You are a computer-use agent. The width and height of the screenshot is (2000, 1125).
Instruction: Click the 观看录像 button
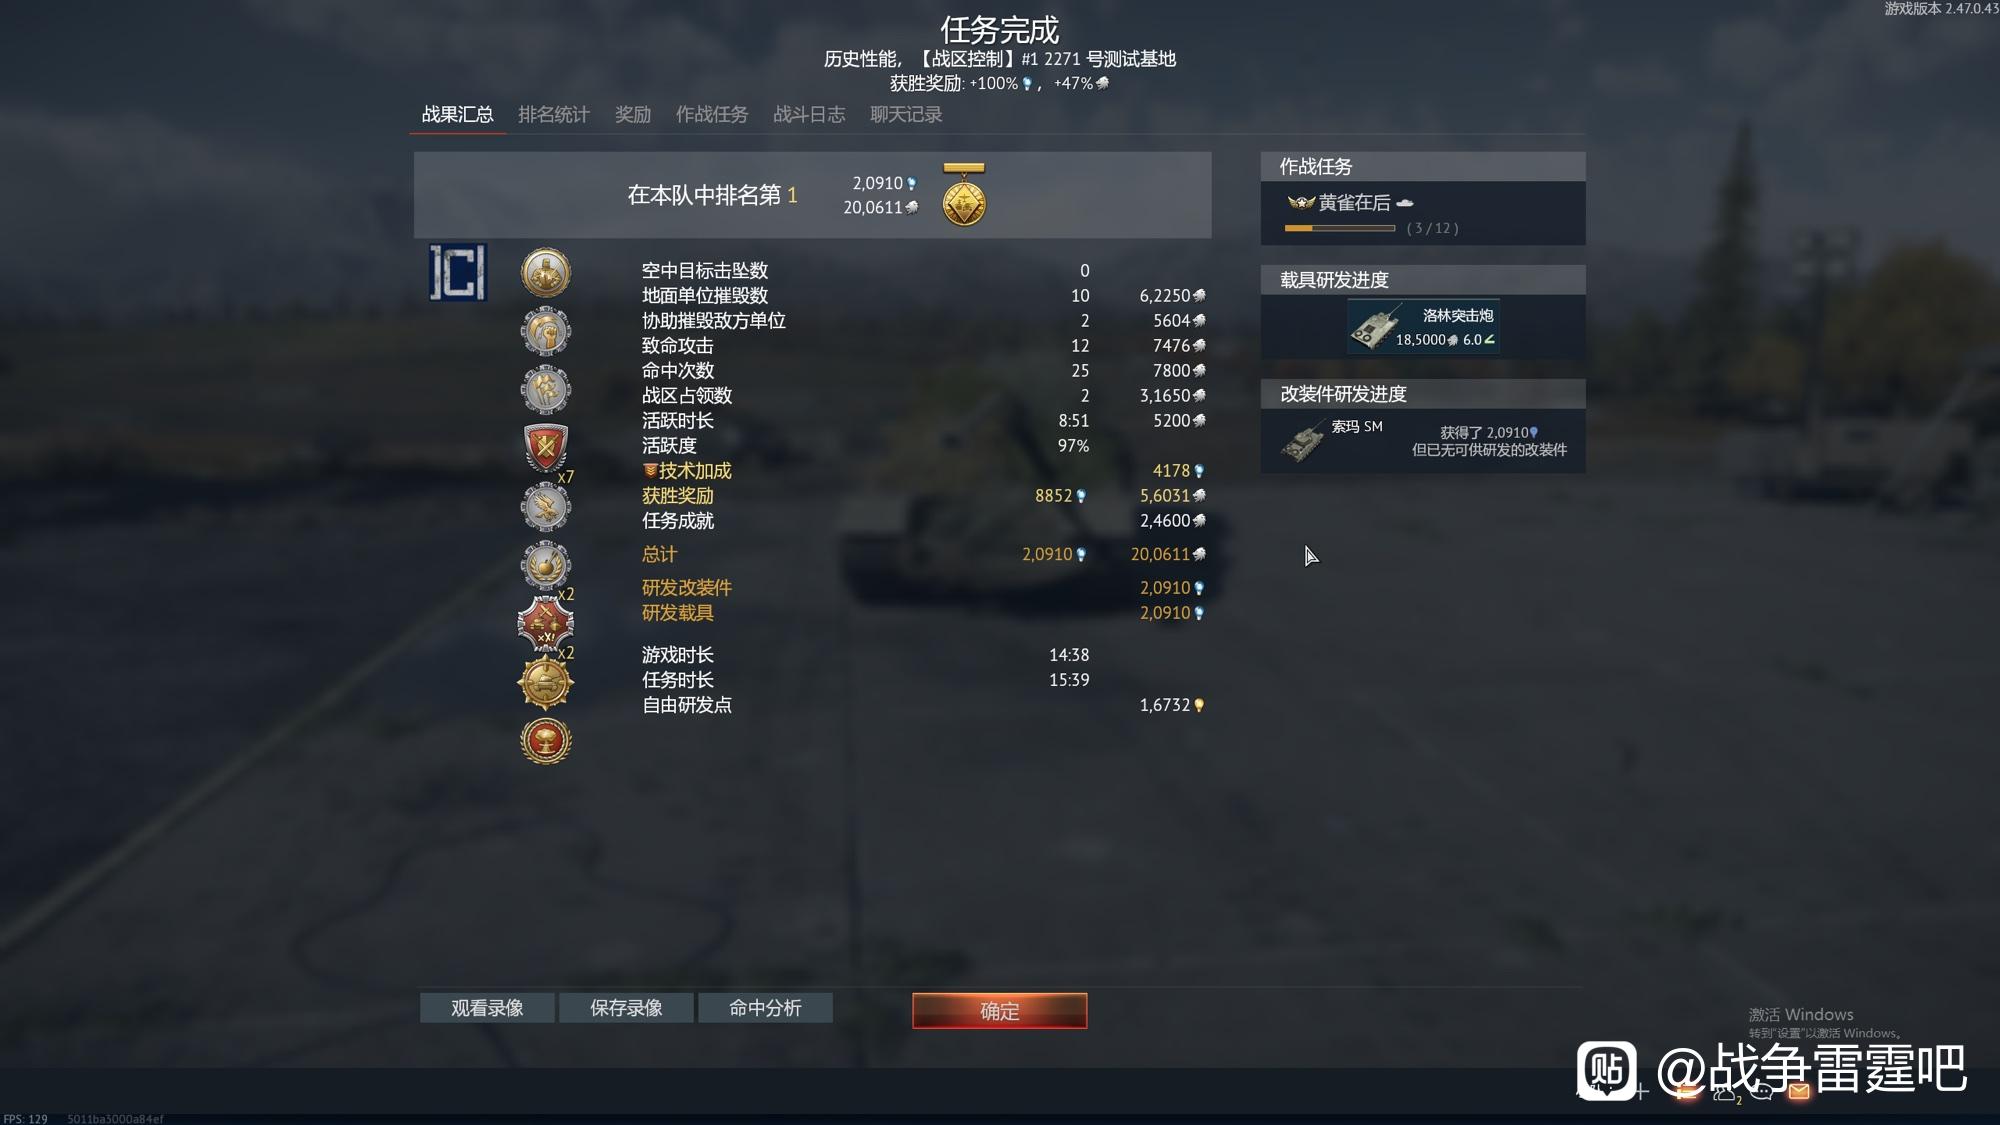click(x=487, y=1008)
